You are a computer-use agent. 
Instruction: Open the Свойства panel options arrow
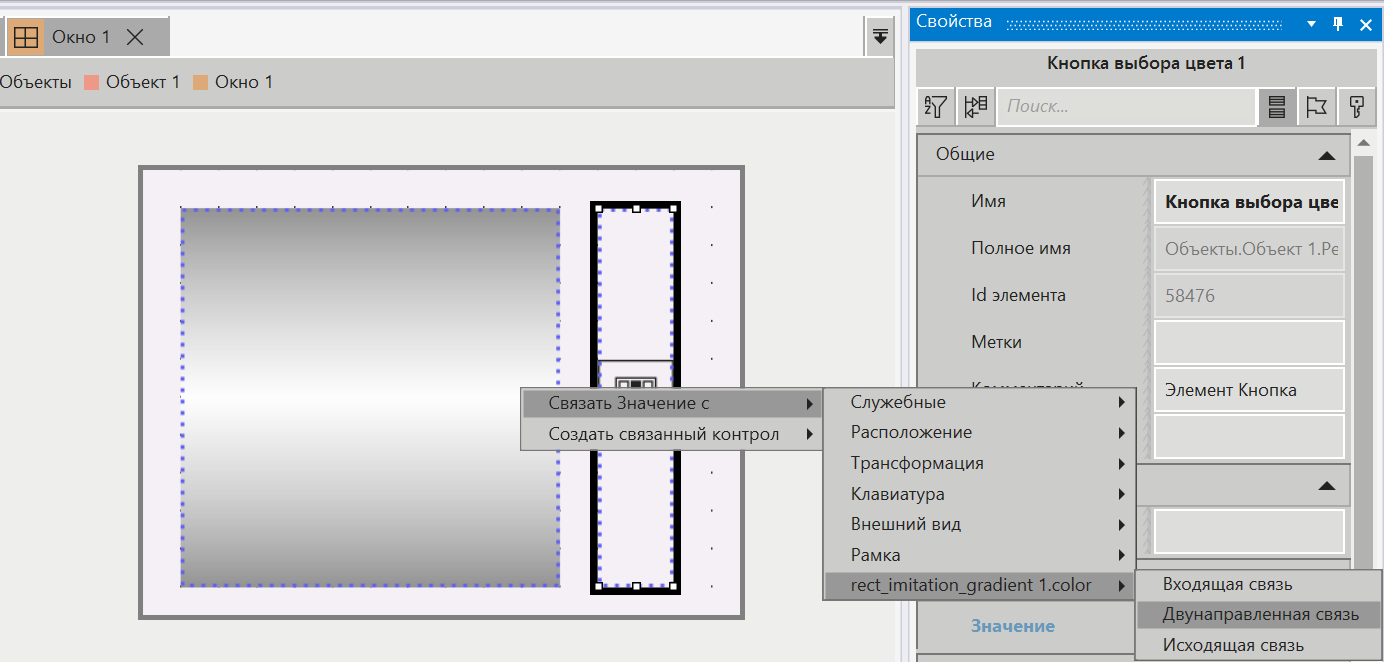click(1312, 23)
